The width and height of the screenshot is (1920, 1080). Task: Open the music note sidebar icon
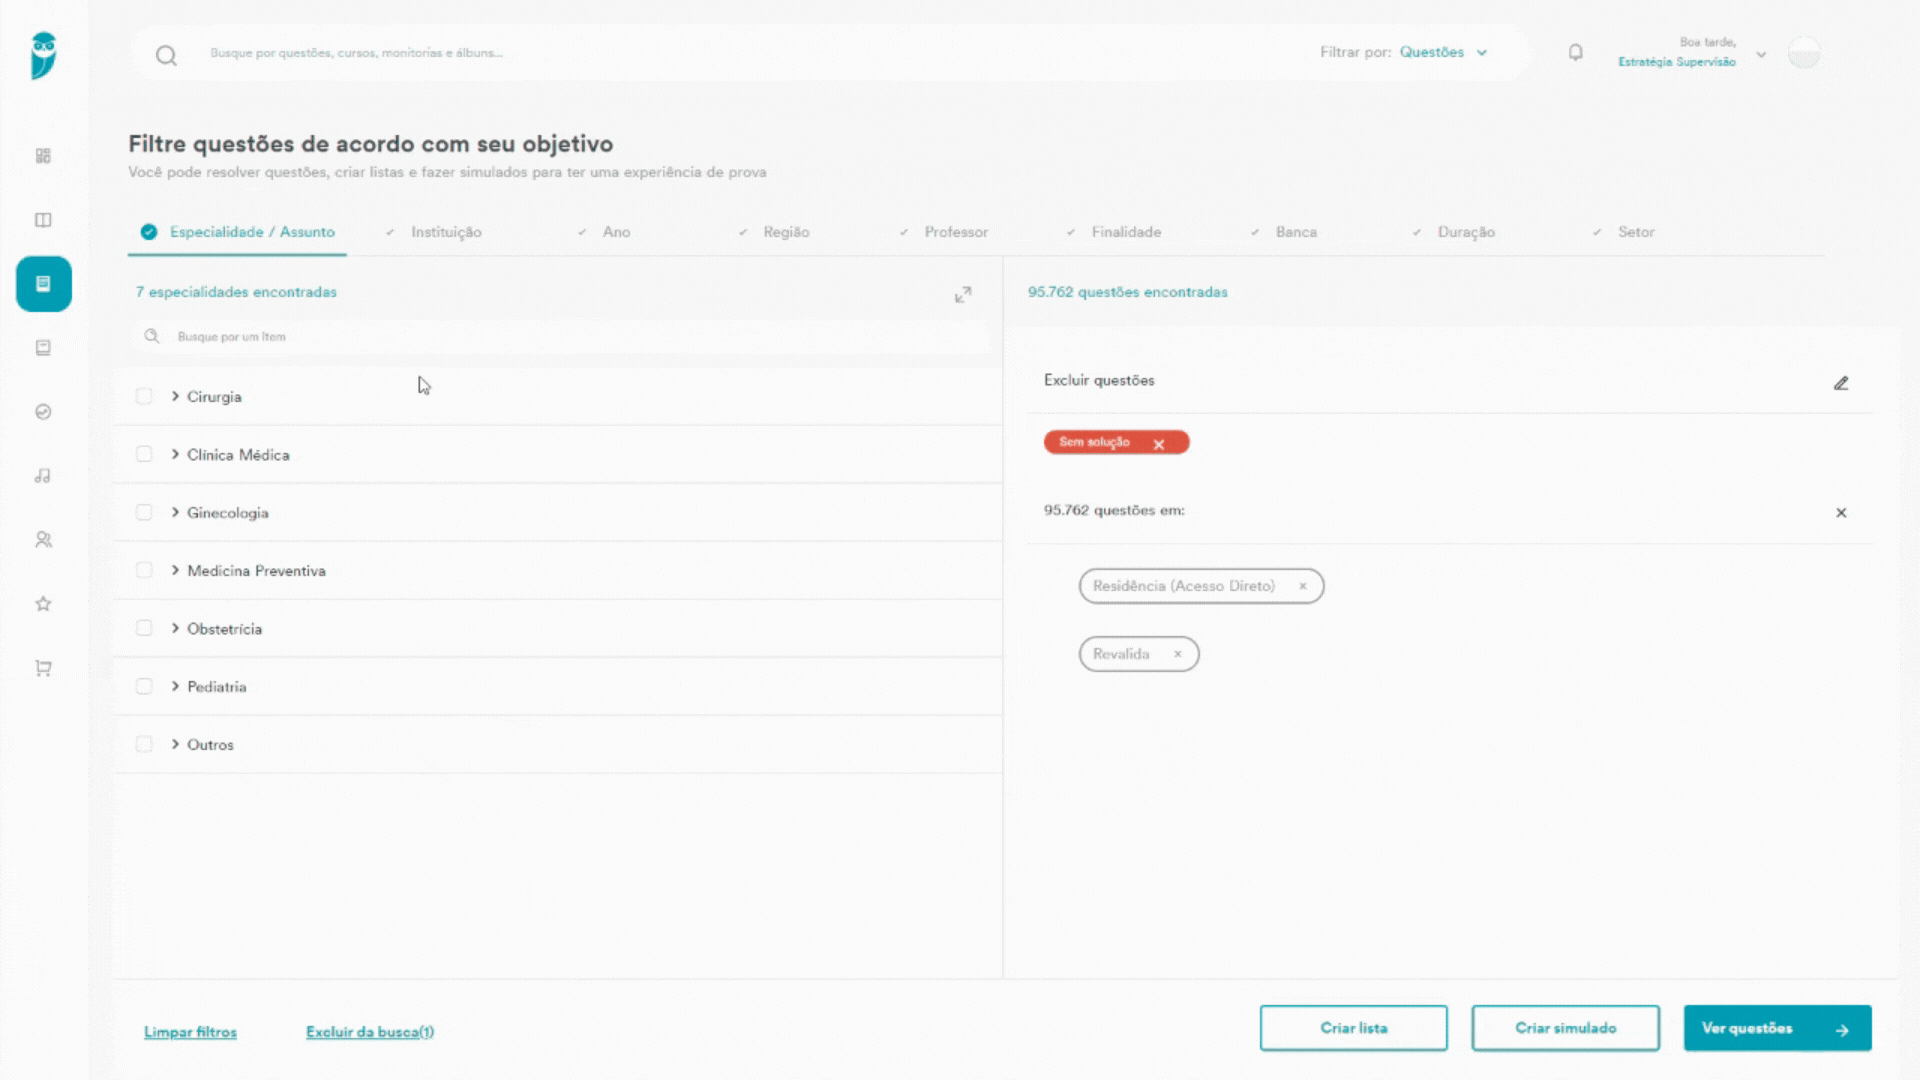click(x=43, y=476)
